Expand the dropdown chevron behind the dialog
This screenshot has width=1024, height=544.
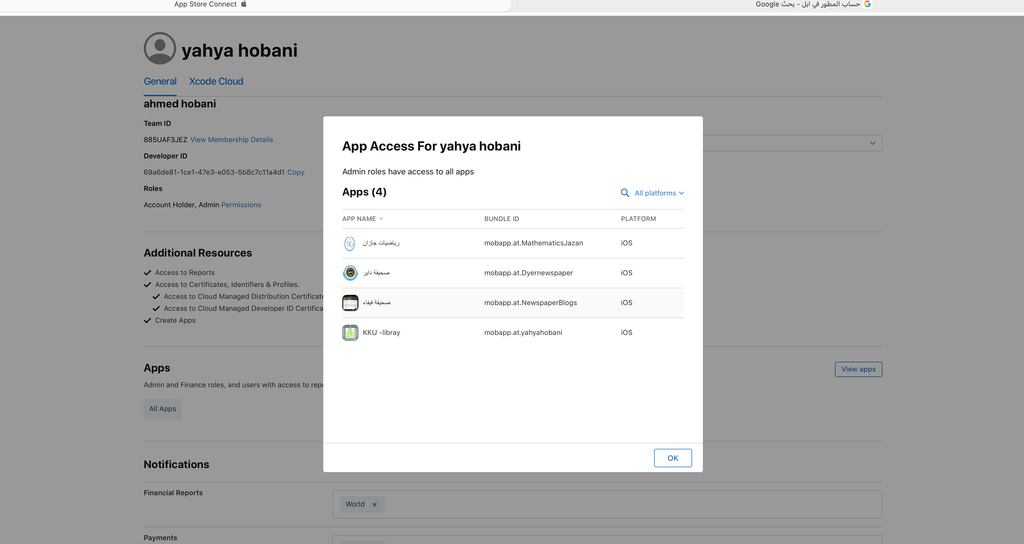point(872,143)
